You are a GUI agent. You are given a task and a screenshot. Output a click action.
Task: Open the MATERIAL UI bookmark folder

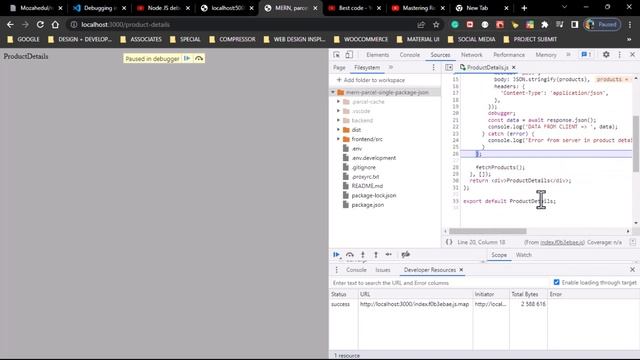[x=418, y=39]
